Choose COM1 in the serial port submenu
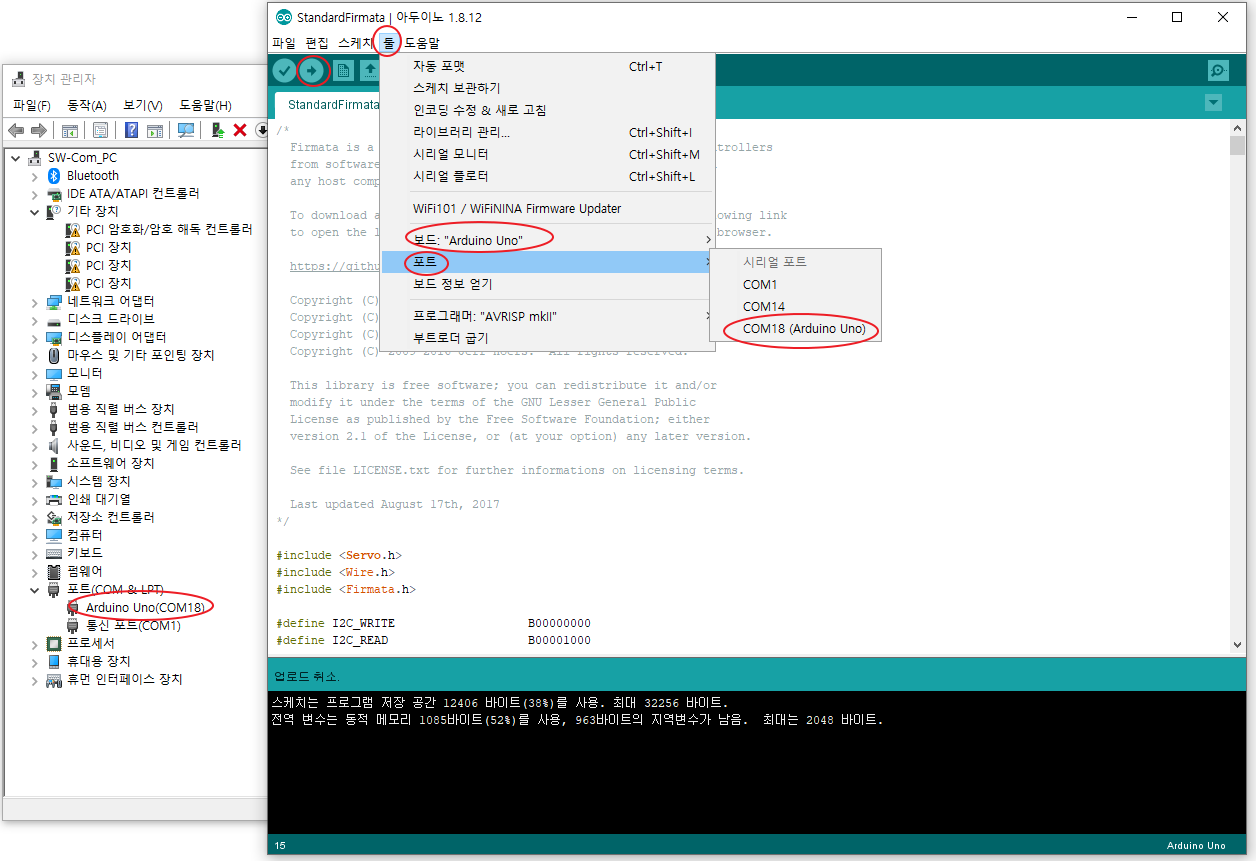This screenshot has width=1256, height=861. [796, 285]
